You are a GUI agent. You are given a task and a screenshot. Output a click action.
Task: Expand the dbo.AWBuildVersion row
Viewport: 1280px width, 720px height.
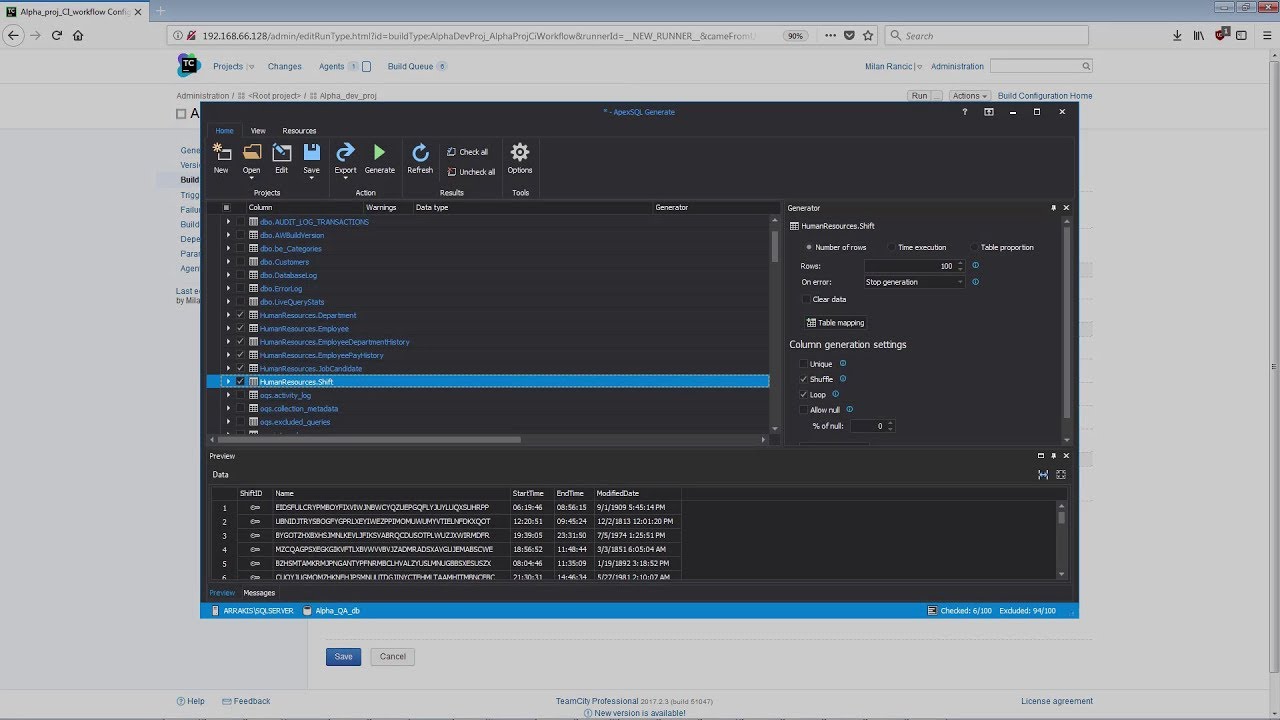click(x=228, y=235)
